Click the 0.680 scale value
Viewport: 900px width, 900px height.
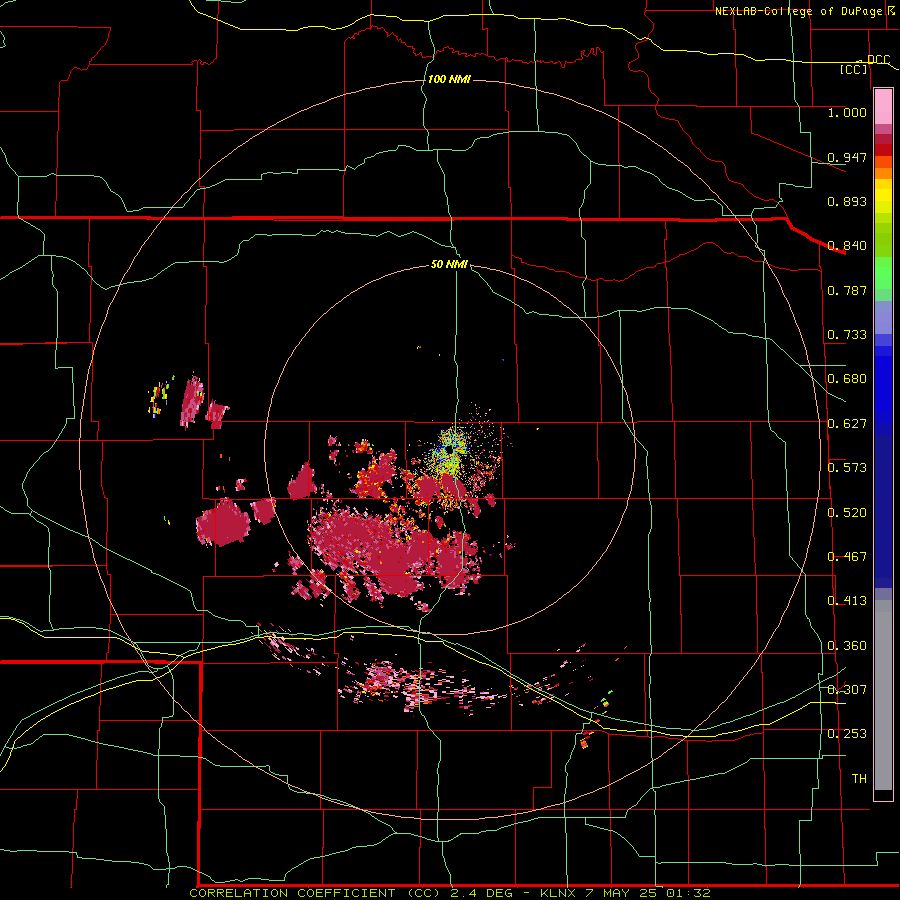pos(847,379)
